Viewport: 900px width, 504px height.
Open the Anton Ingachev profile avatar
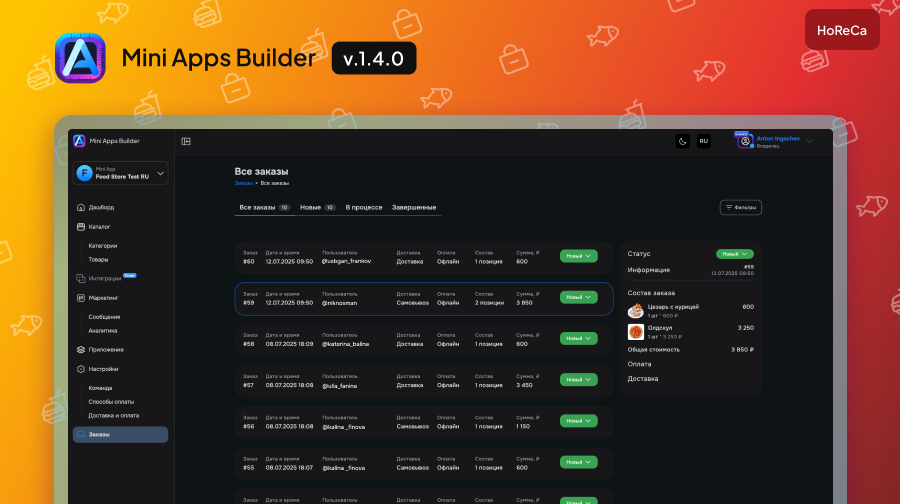pos(744,141)
